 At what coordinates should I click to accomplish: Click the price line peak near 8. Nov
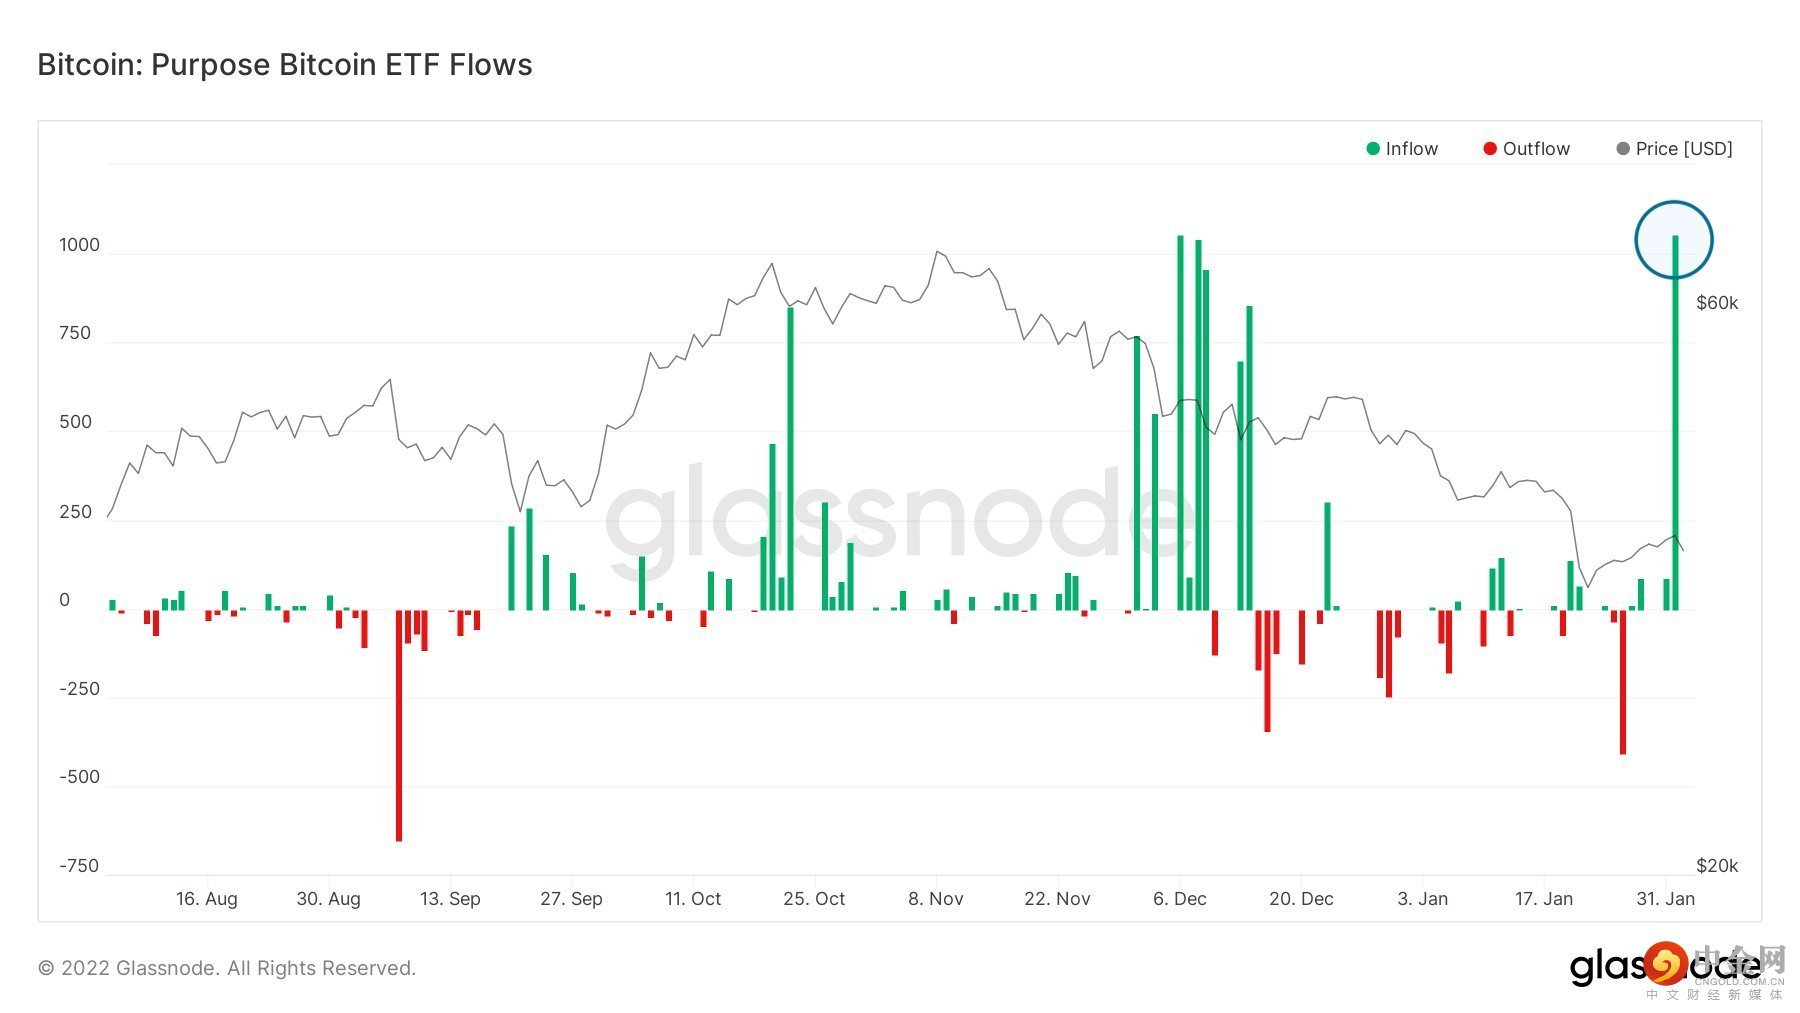[938, 252]
